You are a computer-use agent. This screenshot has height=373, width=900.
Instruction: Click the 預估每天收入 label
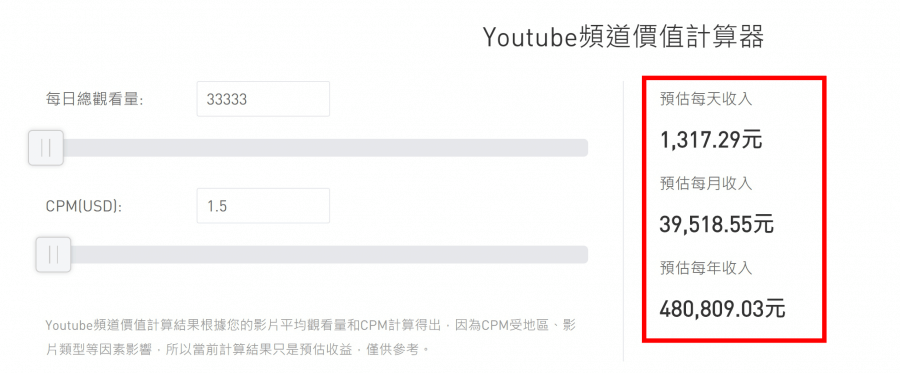pyautogui.click(x=706, y=99)
